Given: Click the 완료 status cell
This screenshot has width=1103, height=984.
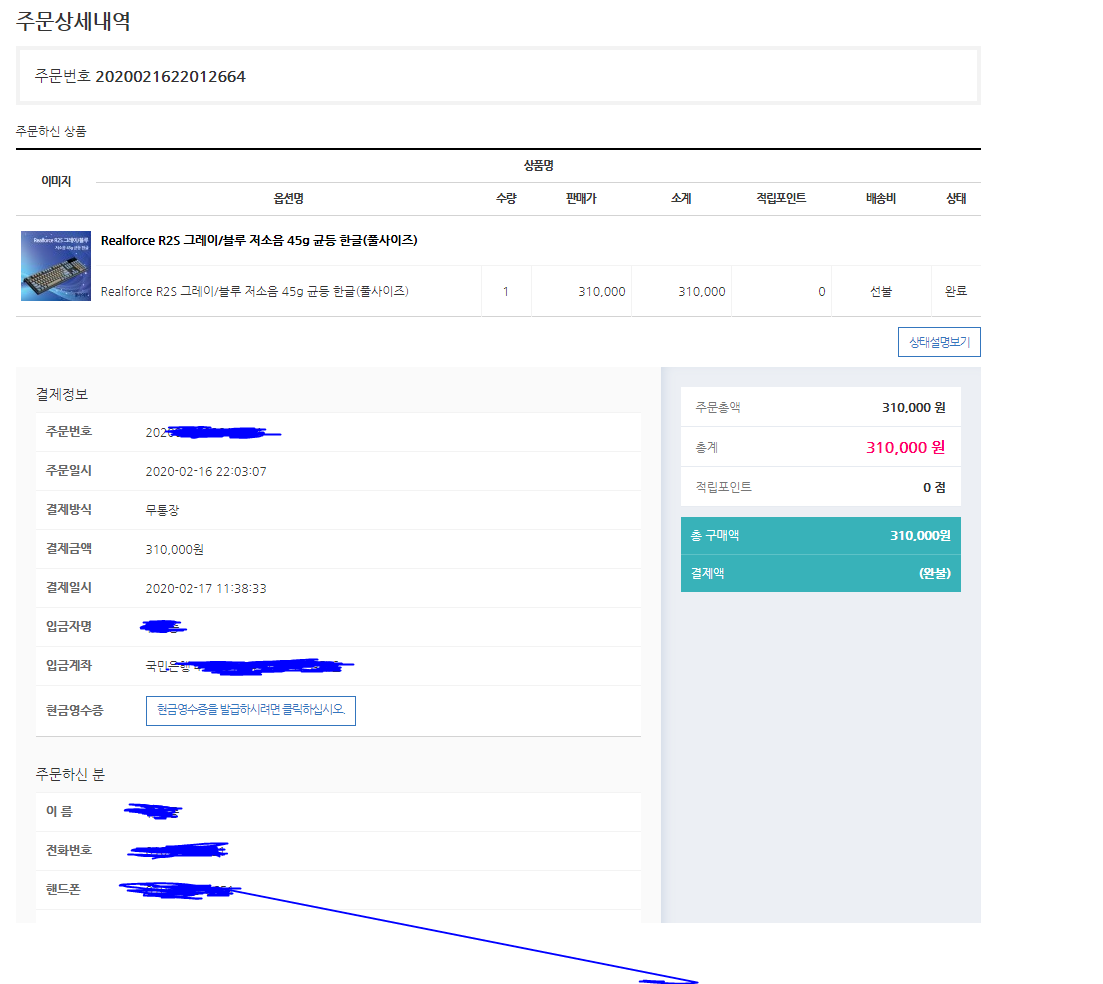Looking at the screenshot, I should [956, 291].
